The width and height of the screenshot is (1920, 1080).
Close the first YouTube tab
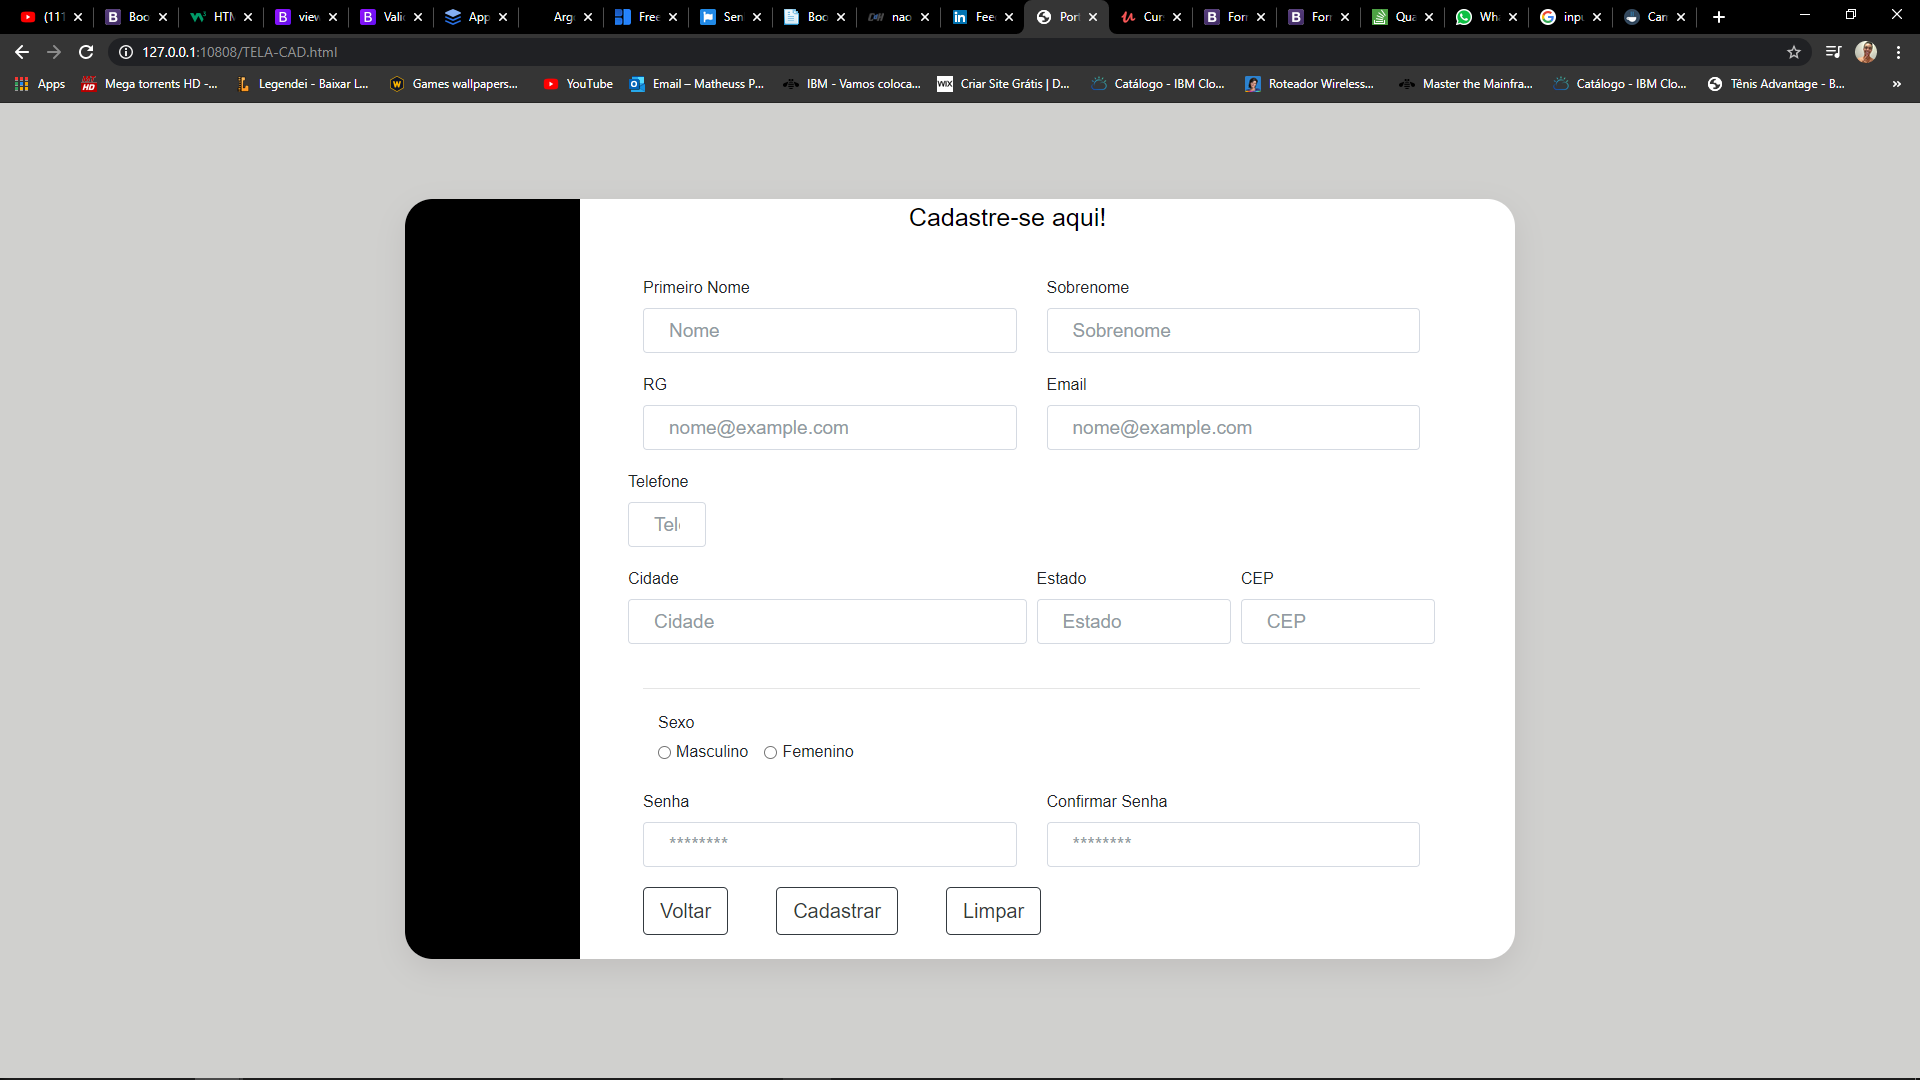pyautogui.click(x=78, y=17)
